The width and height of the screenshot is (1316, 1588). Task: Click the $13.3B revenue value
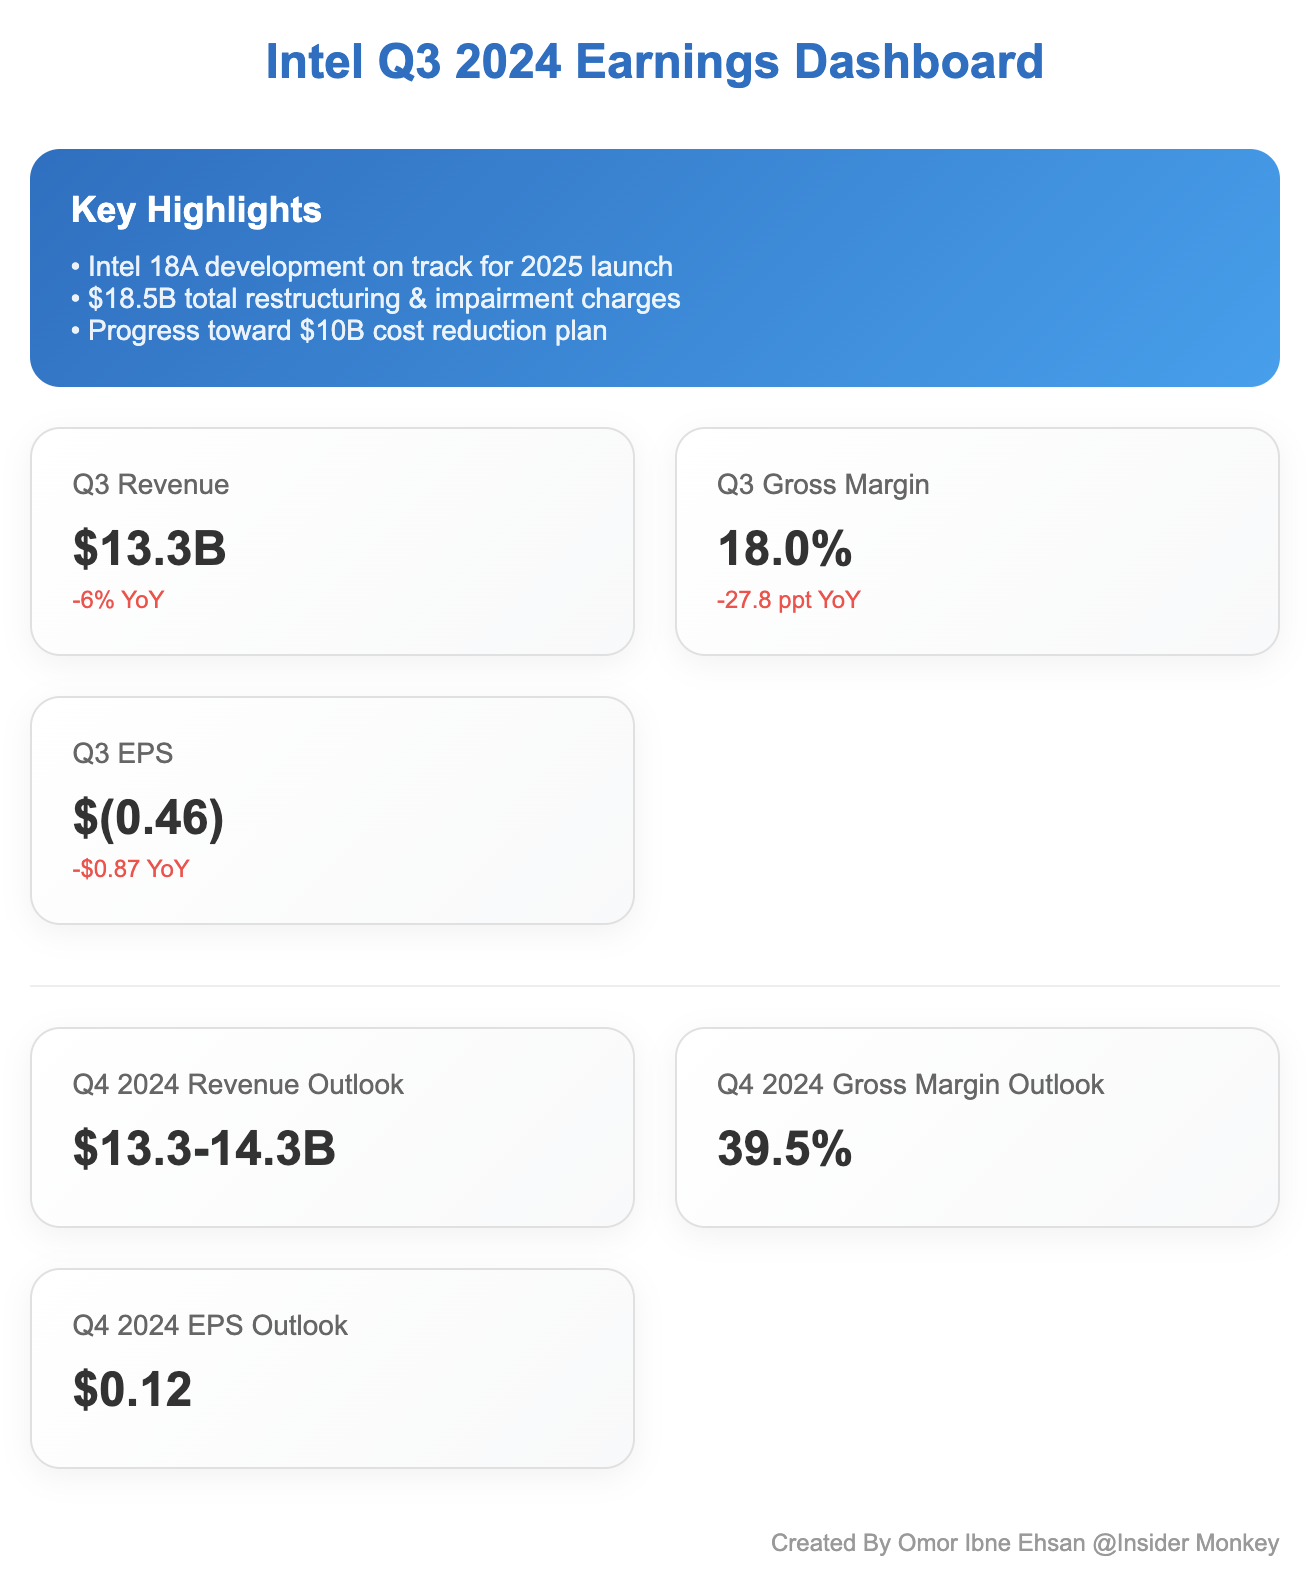click(x=150, y=548)
